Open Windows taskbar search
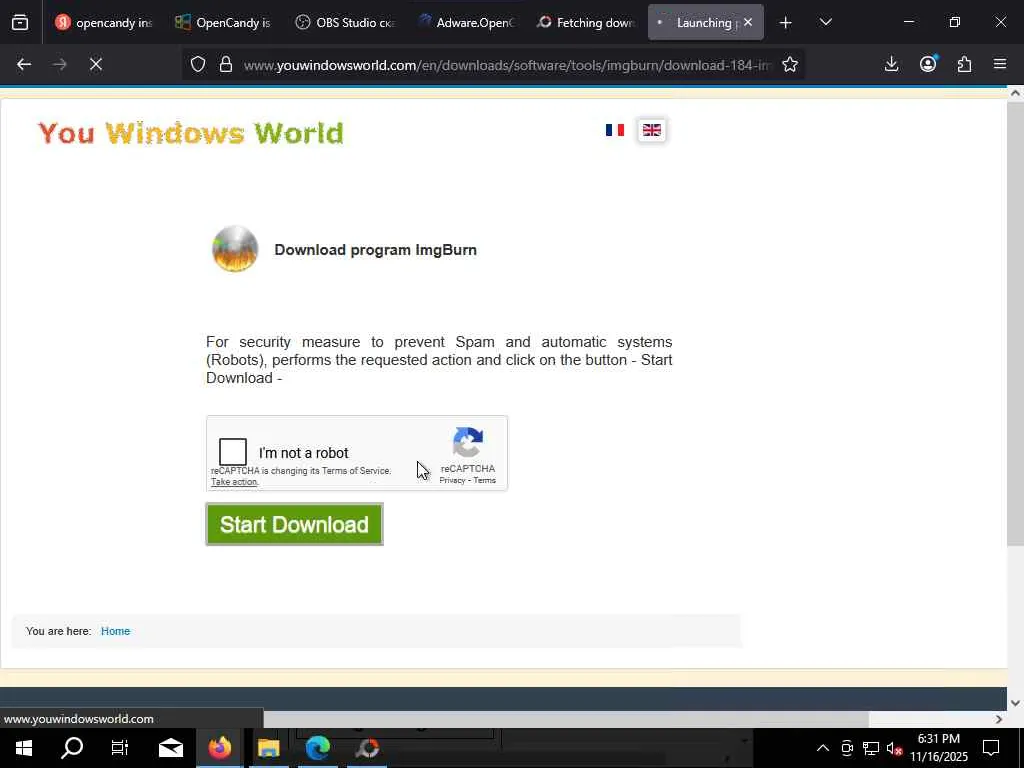The height and width of the screenshot is (768, 1024). [x=72, y=748]
